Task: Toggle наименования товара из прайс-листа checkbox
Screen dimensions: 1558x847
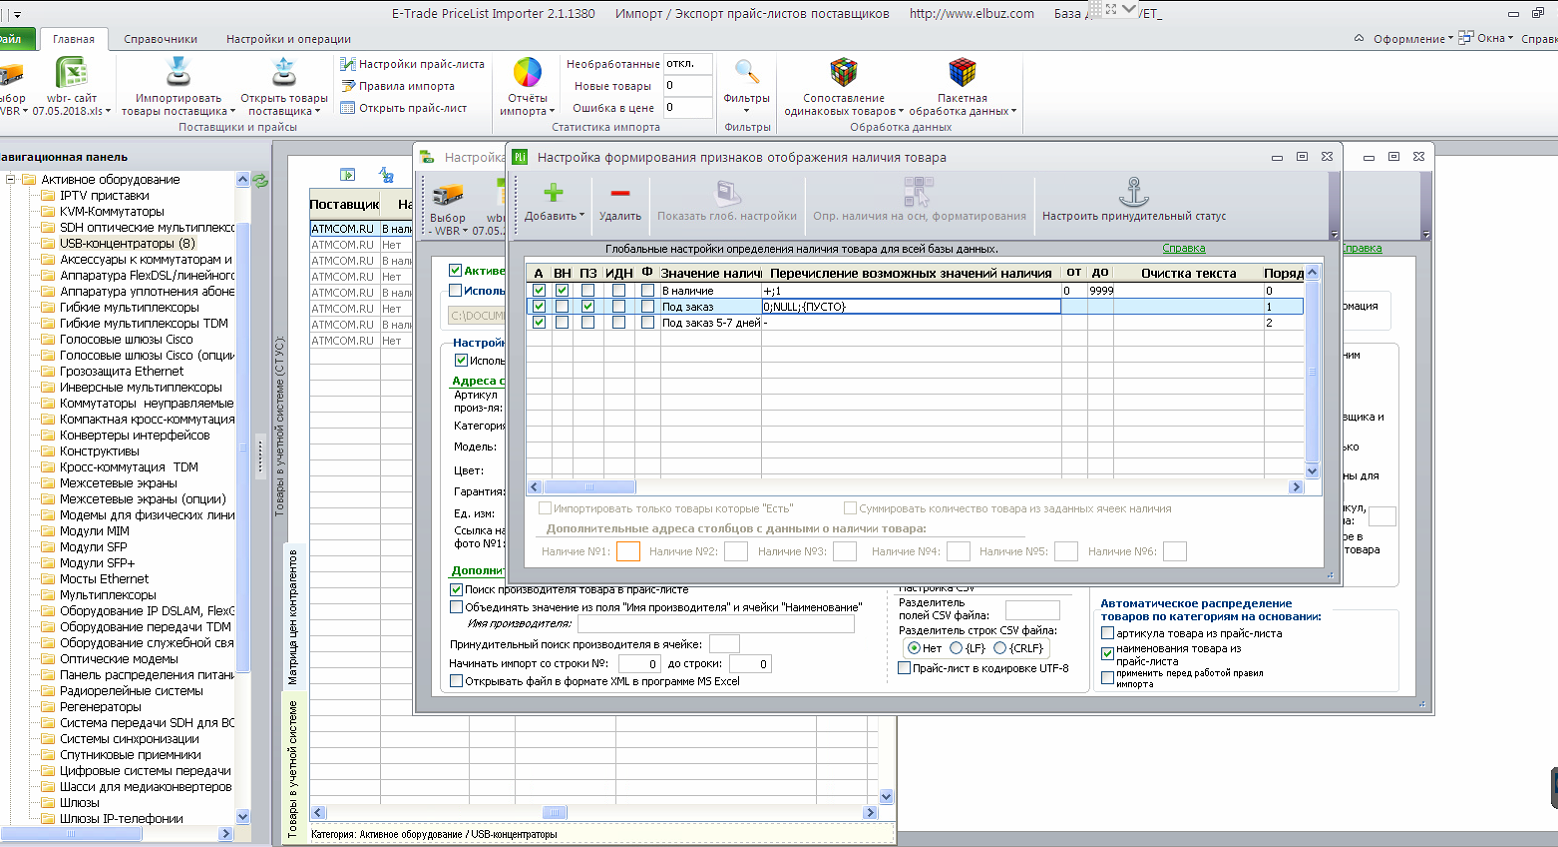Action: pos(1107,654)
